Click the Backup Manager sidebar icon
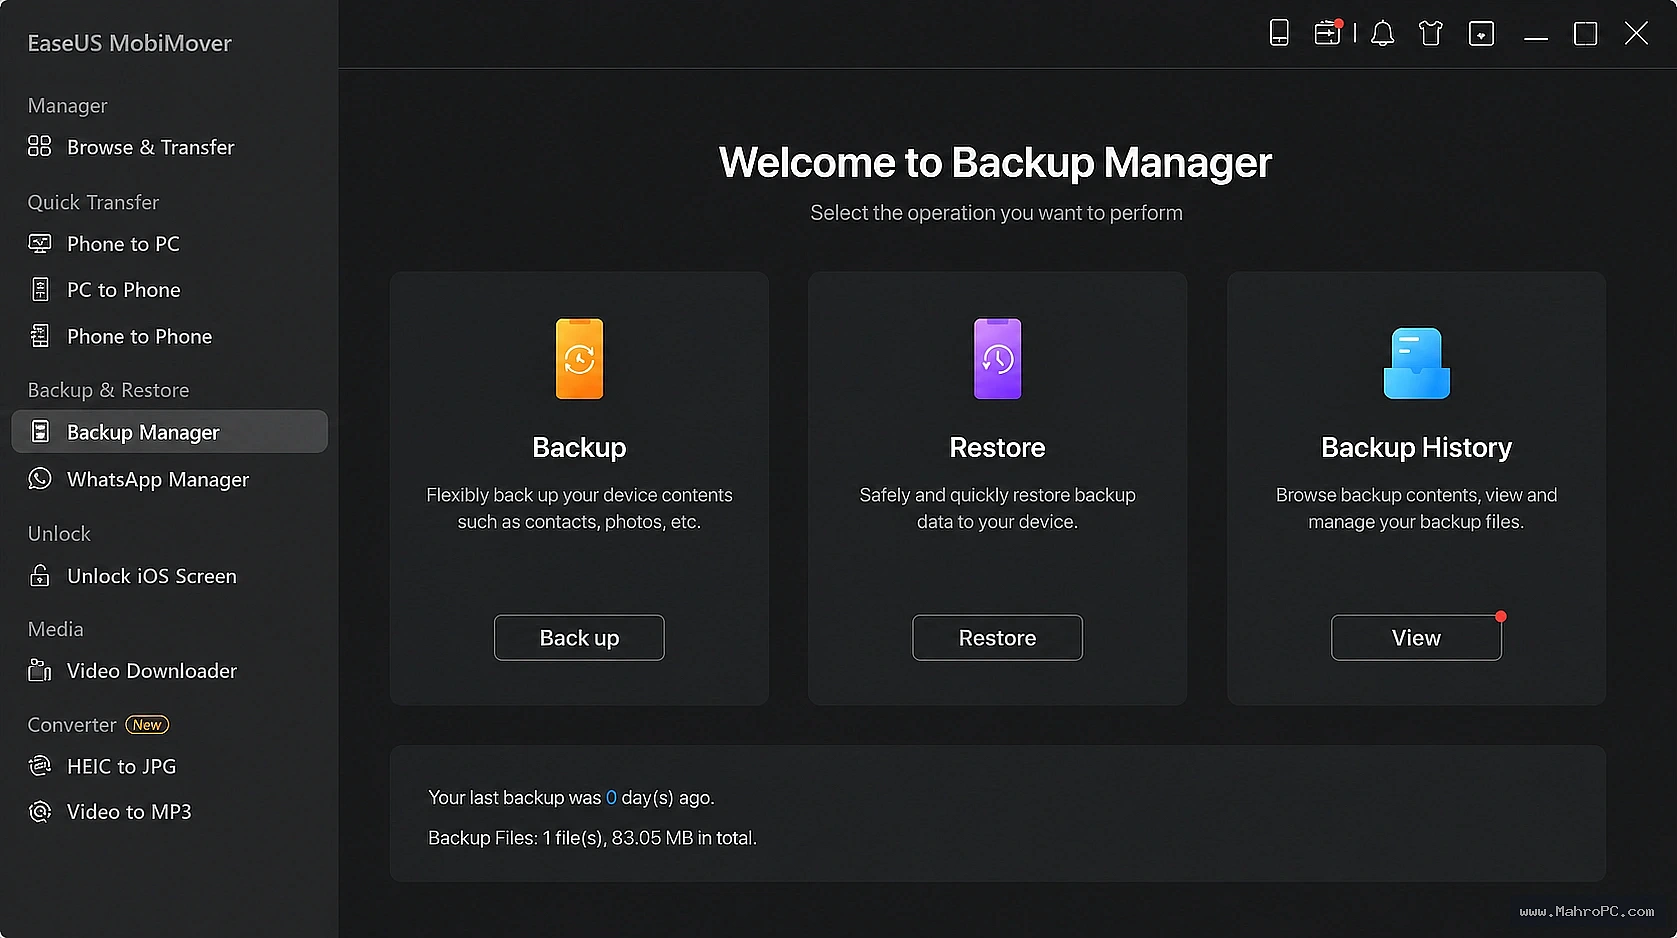The width and height of the screenshot is (1677, 938). pos(40,432)
